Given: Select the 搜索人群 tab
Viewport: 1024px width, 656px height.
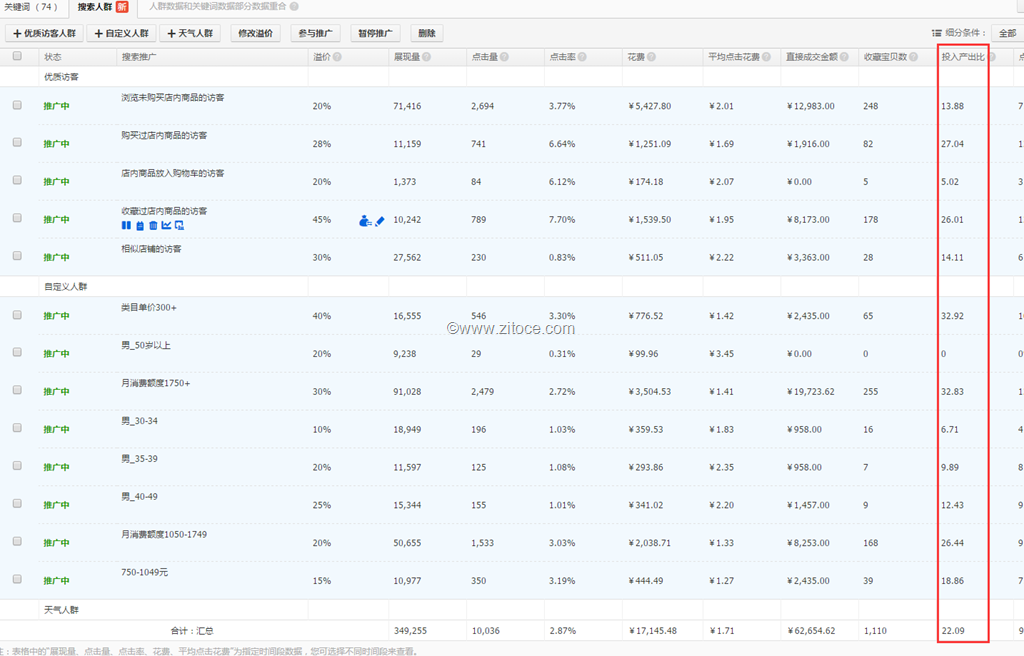Looking at the screenshot, I should click(96, 6).
